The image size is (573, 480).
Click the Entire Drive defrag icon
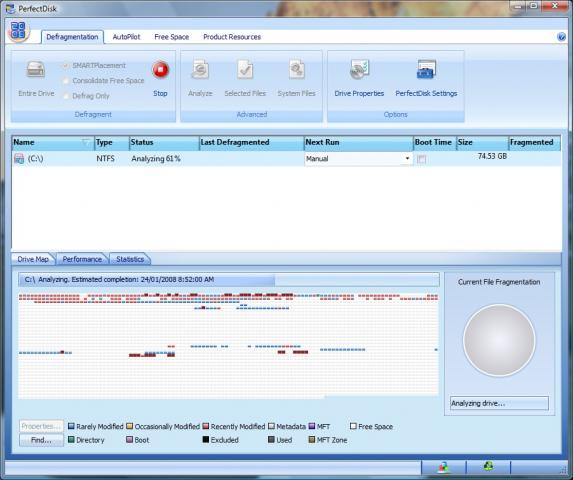[36, 70]
